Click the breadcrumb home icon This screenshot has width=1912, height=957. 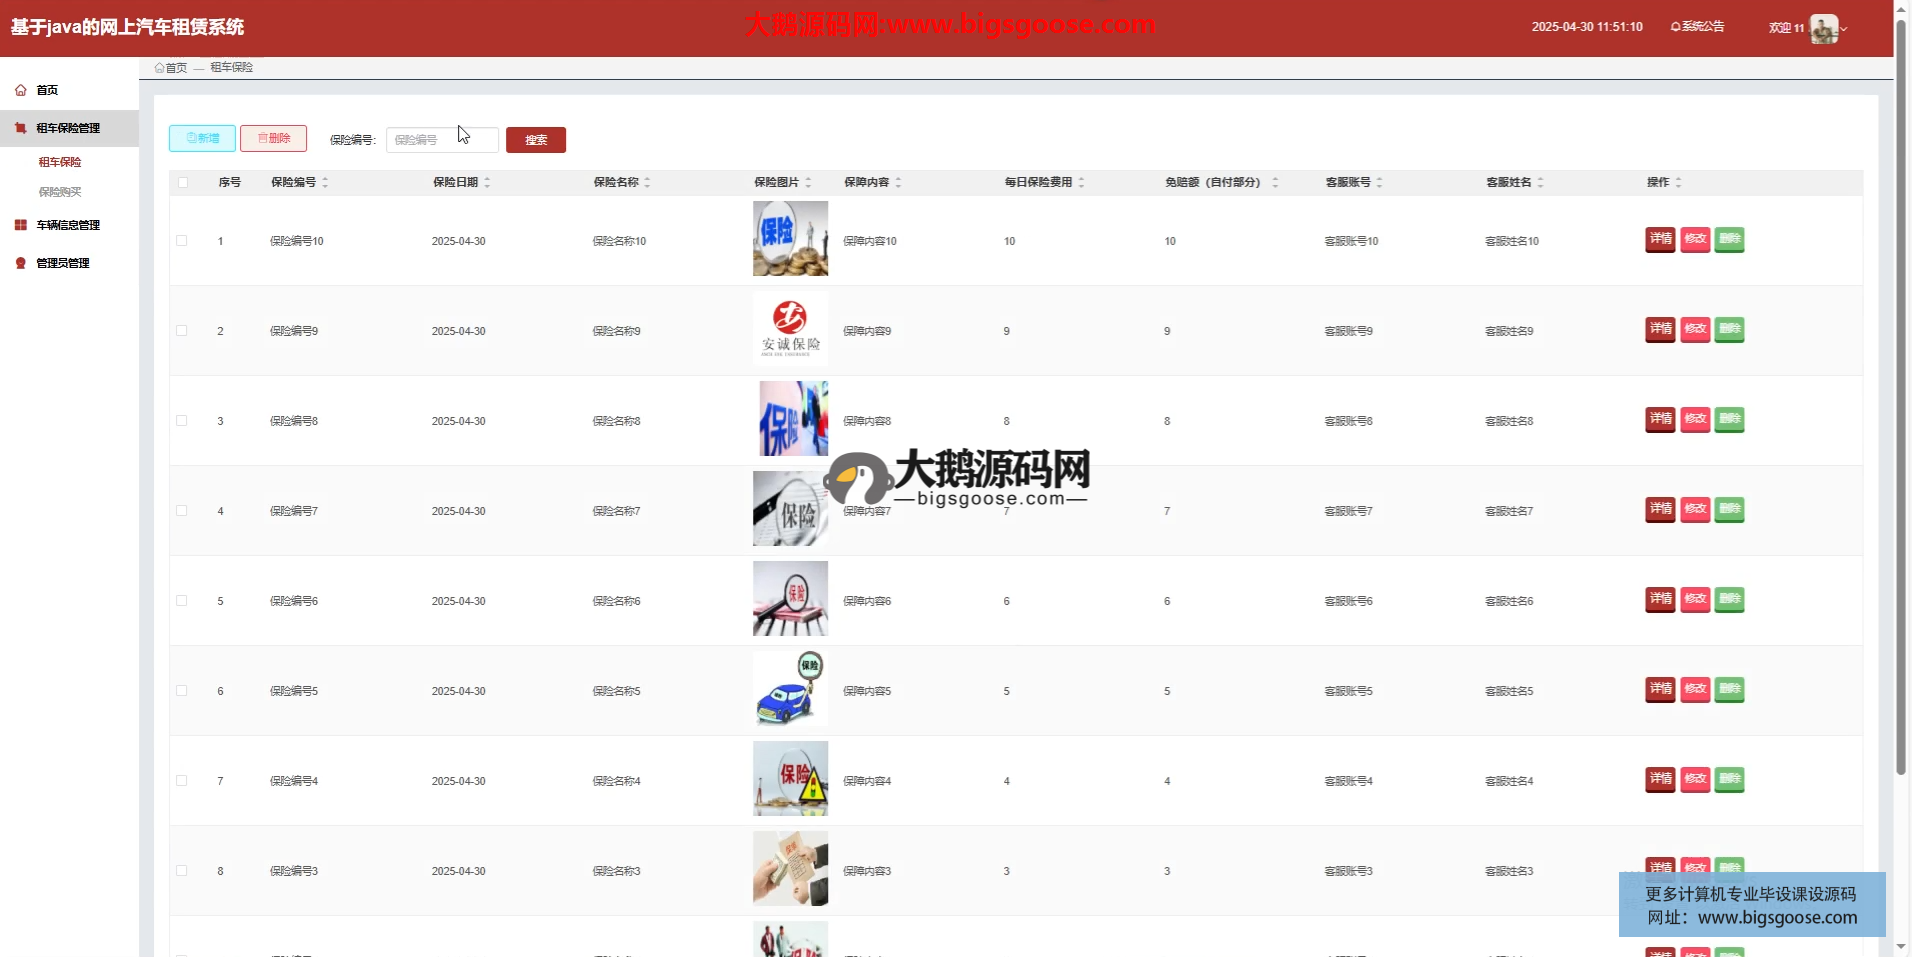160,68
